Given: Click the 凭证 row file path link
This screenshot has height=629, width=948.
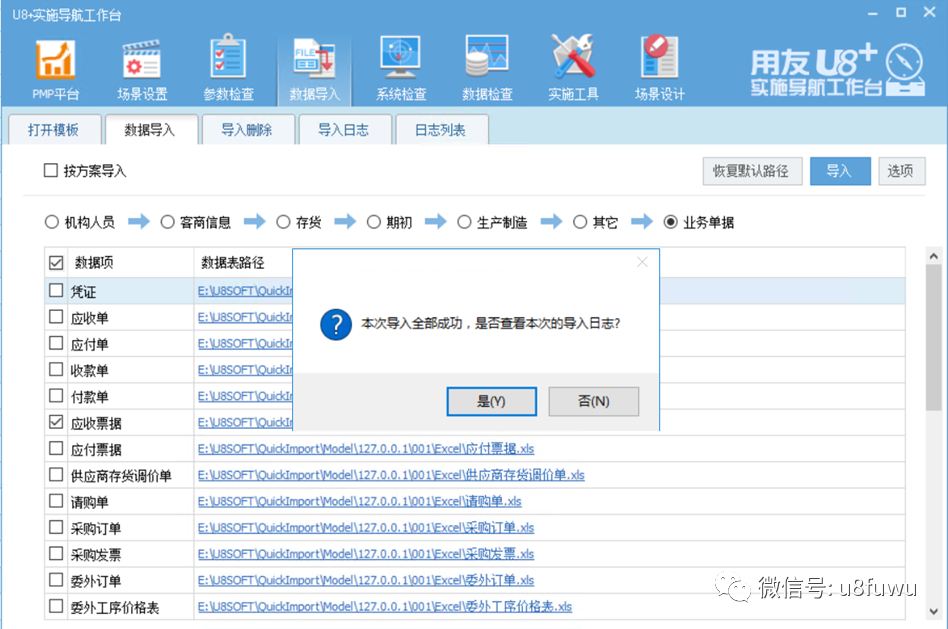Looking at the screenshot, I should click(245, 291).
